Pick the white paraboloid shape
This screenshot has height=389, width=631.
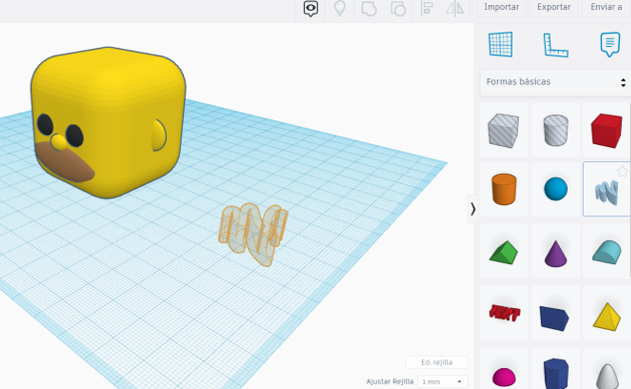[607, 376]
